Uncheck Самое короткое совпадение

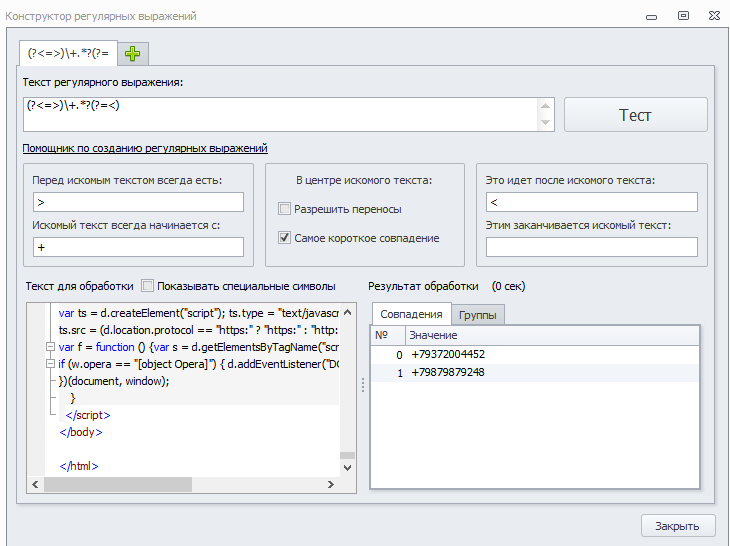pos(284,238)
